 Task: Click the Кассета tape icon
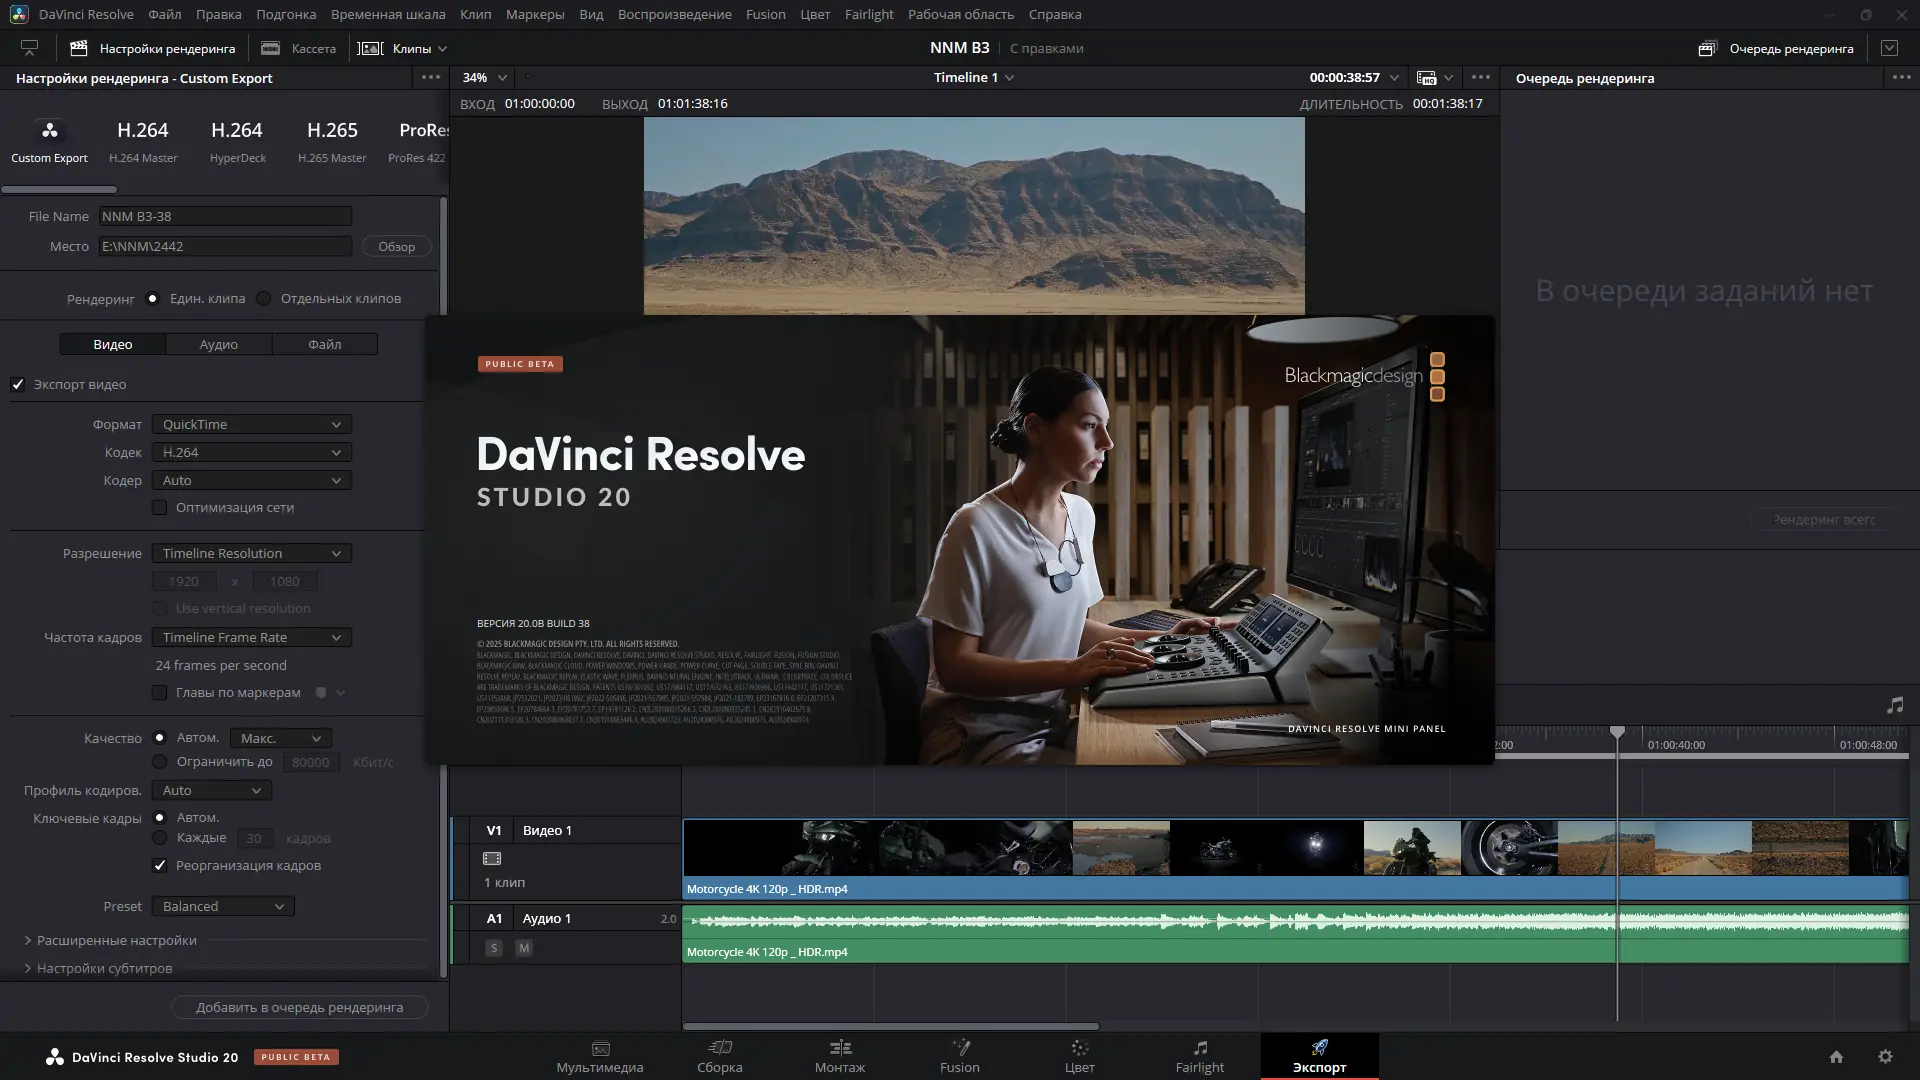pyautogui.click(x=270, y=48)
